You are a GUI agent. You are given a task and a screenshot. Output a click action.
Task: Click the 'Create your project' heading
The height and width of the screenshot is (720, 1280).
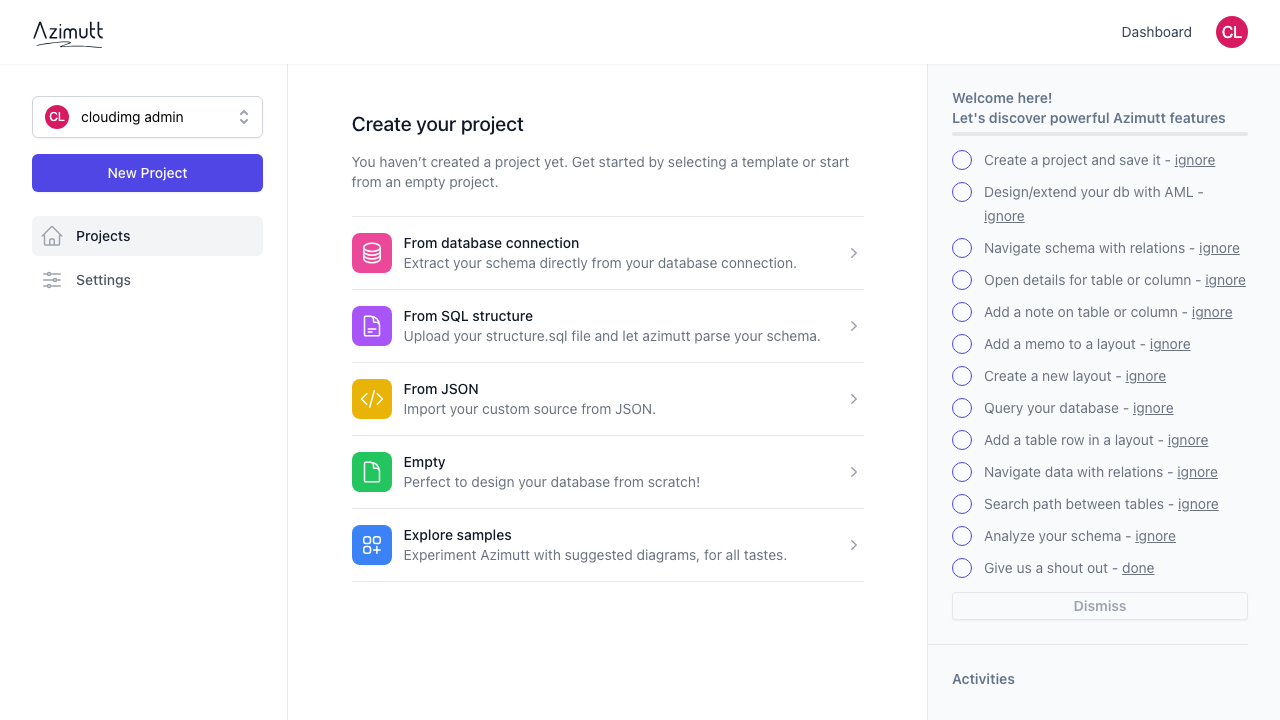pyautogui.click(x=438, y=124)
